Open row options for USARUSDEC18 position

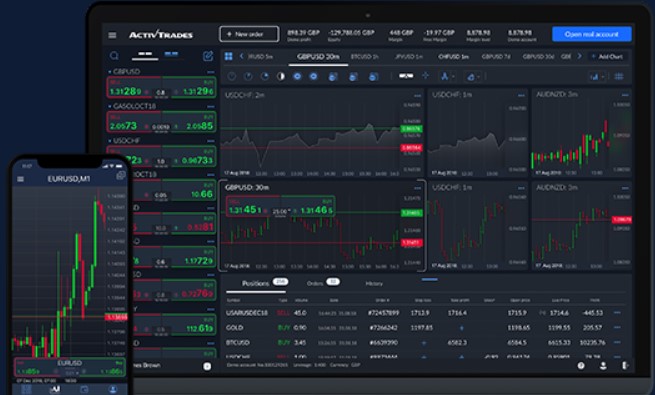pyautogui.click(x=617, y=312)
